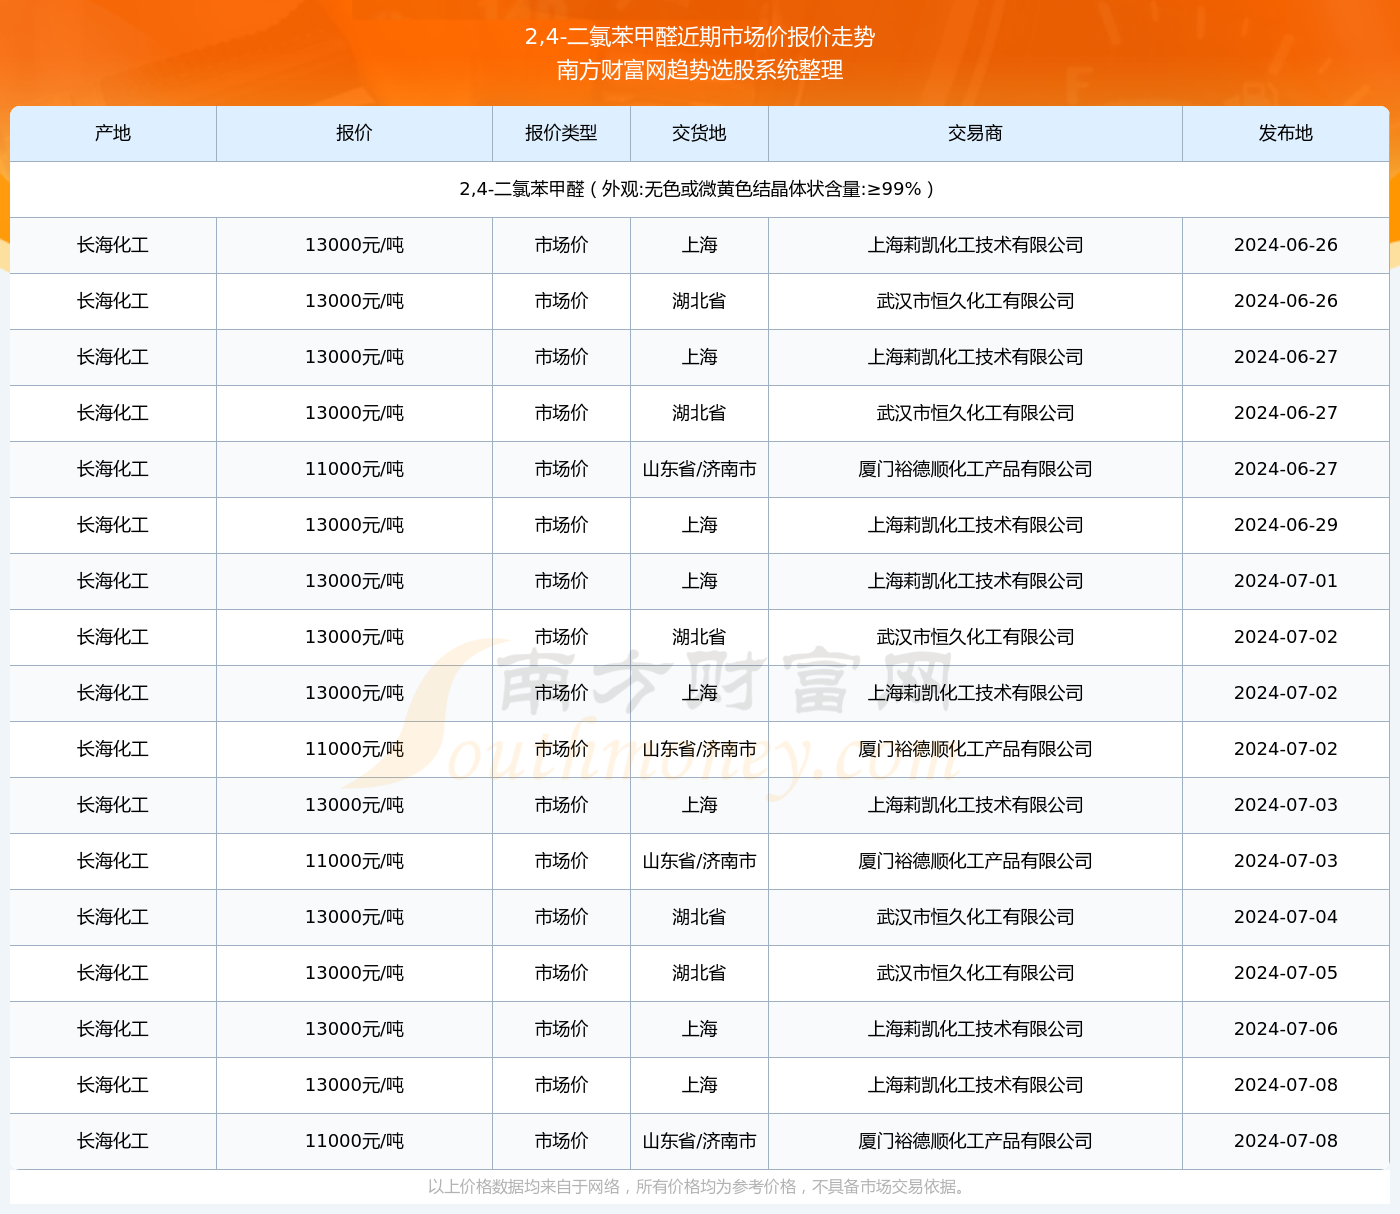Click the 交易商 column header
Viewport: 1400px width, 1214px height.
[x=975, y=133]
